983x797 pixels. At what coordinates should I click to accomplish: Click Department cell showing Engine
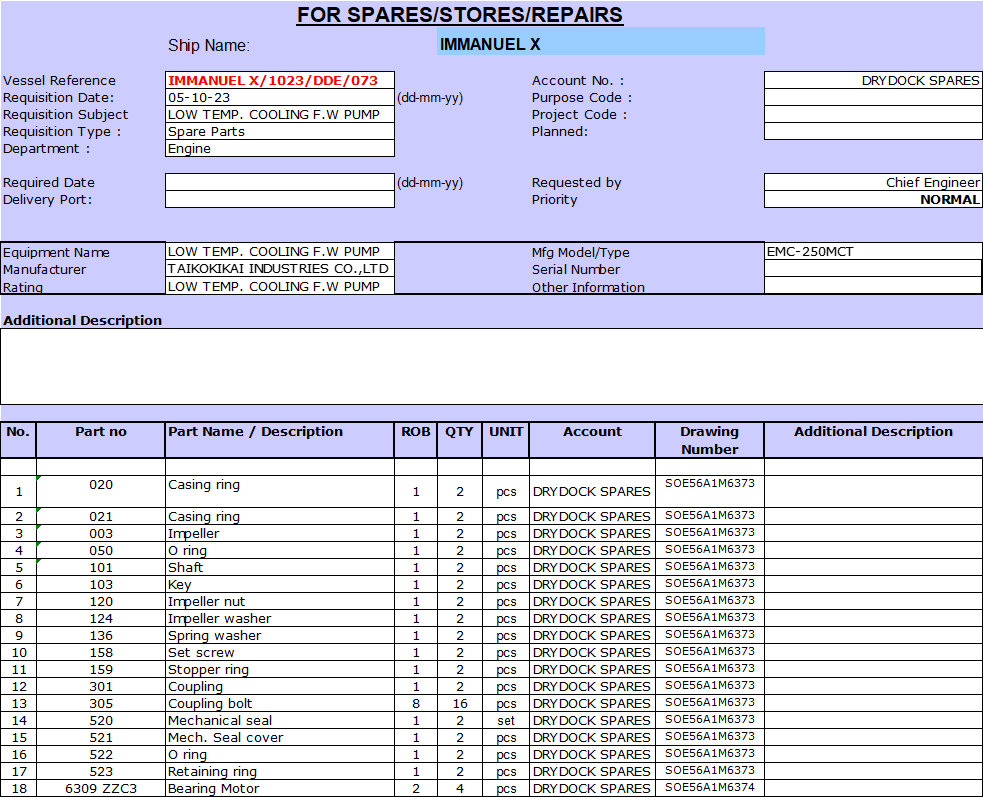point(280,148)
